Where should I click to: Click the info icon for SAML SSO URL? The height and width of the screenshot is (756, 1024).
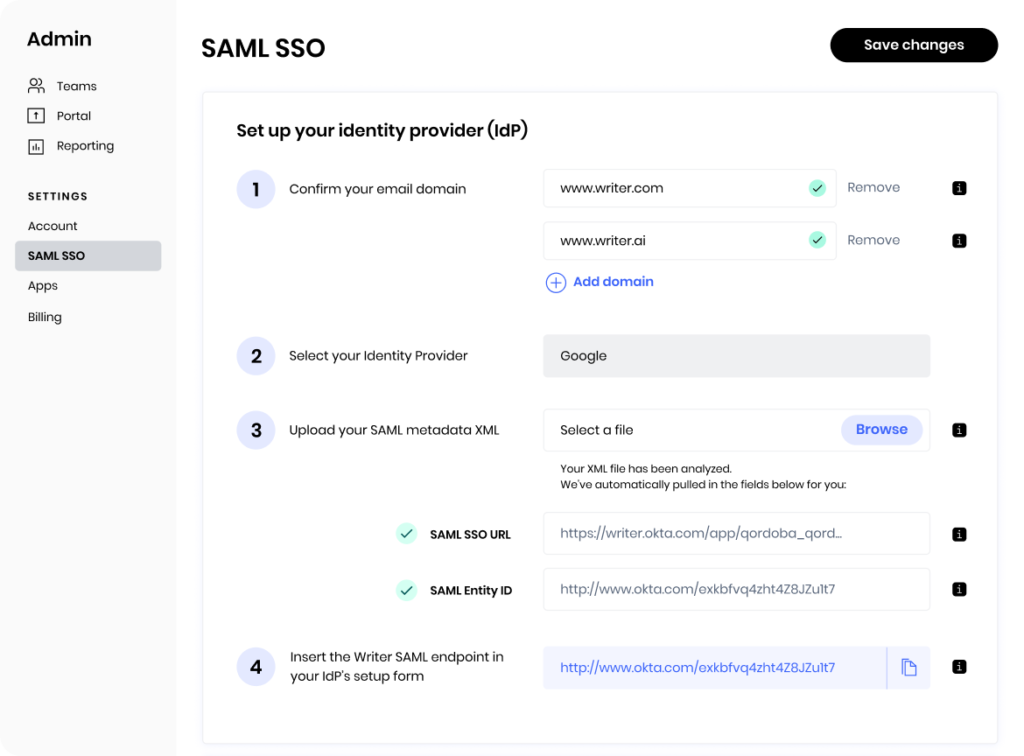pyautogui.click(x=959, y=535)
